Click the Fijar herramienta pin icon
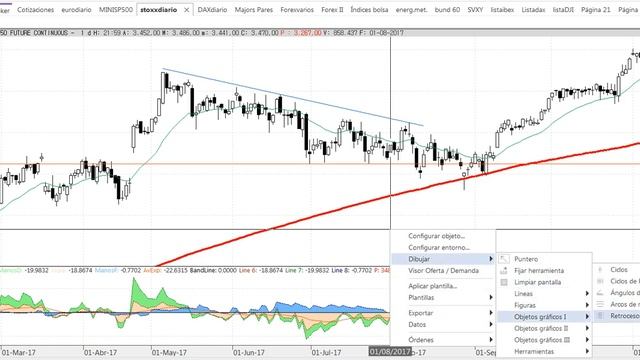Screen dimensions: 640x360 504,271
